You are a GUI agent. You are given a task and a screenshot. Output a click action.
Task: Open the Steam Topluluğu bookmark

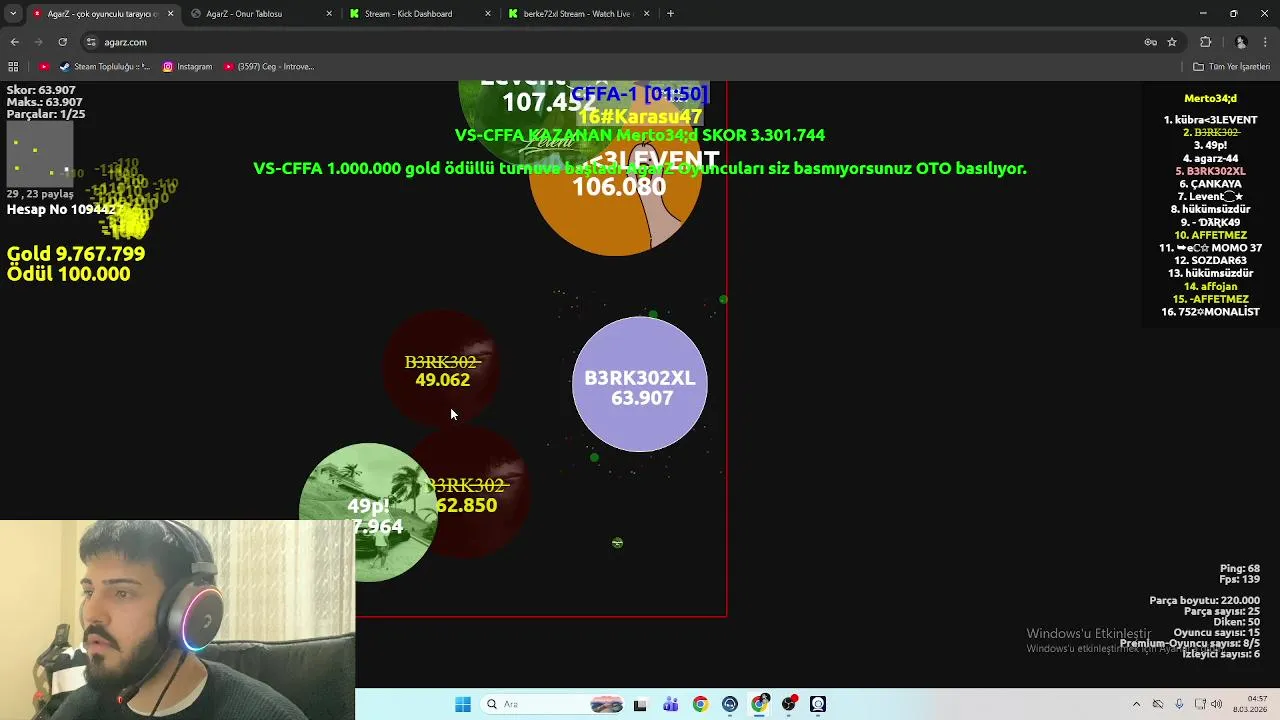[104, 67]
